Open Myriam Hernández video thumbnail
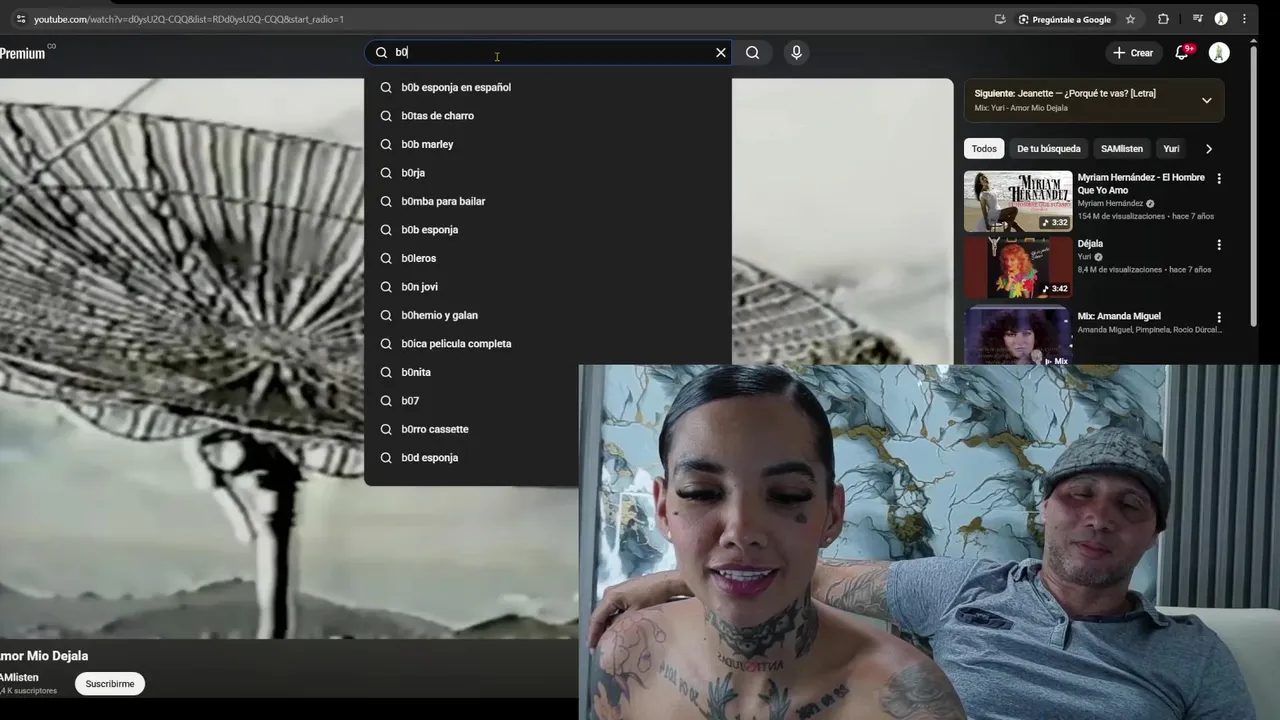The width and height of the screenshot is (1280, 720). pos(1018,201)
